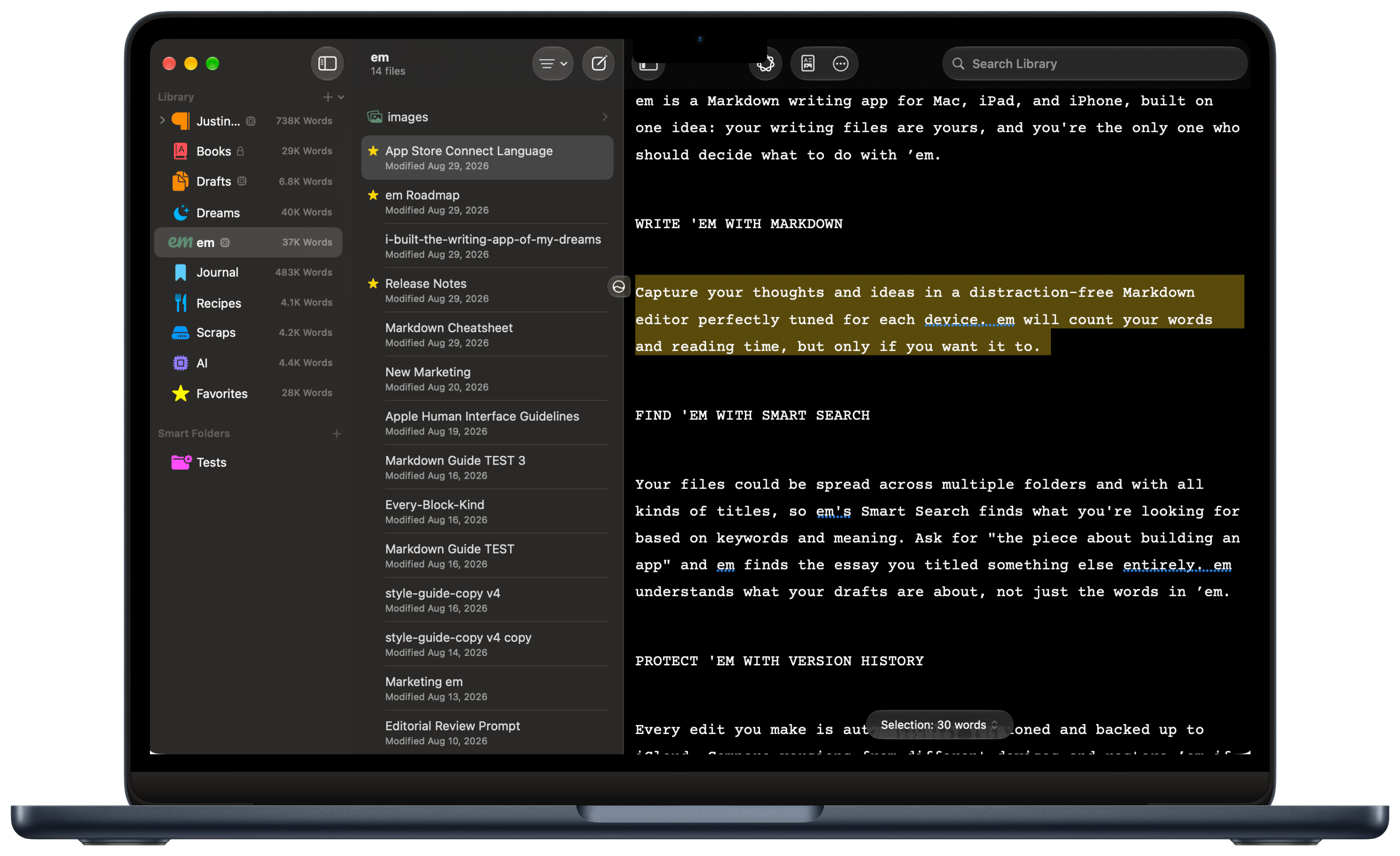
Task: Add a library folder with the plus icon
Action: 327,97
